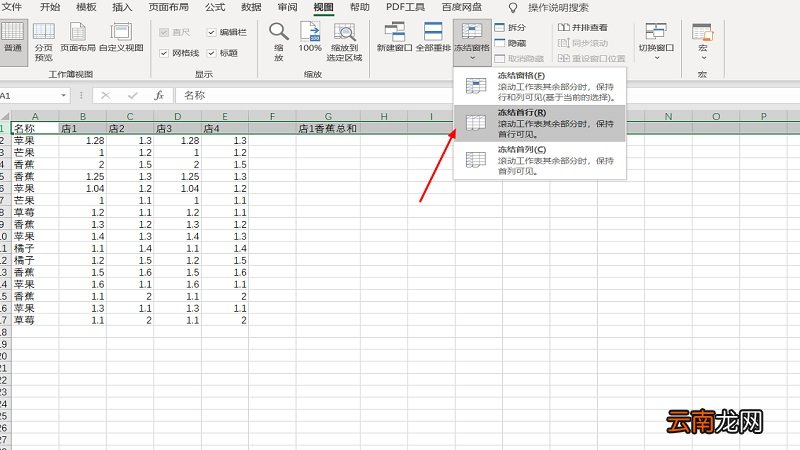
Task: Click View Side by Side (并排查看)
Action: [583, 28]
